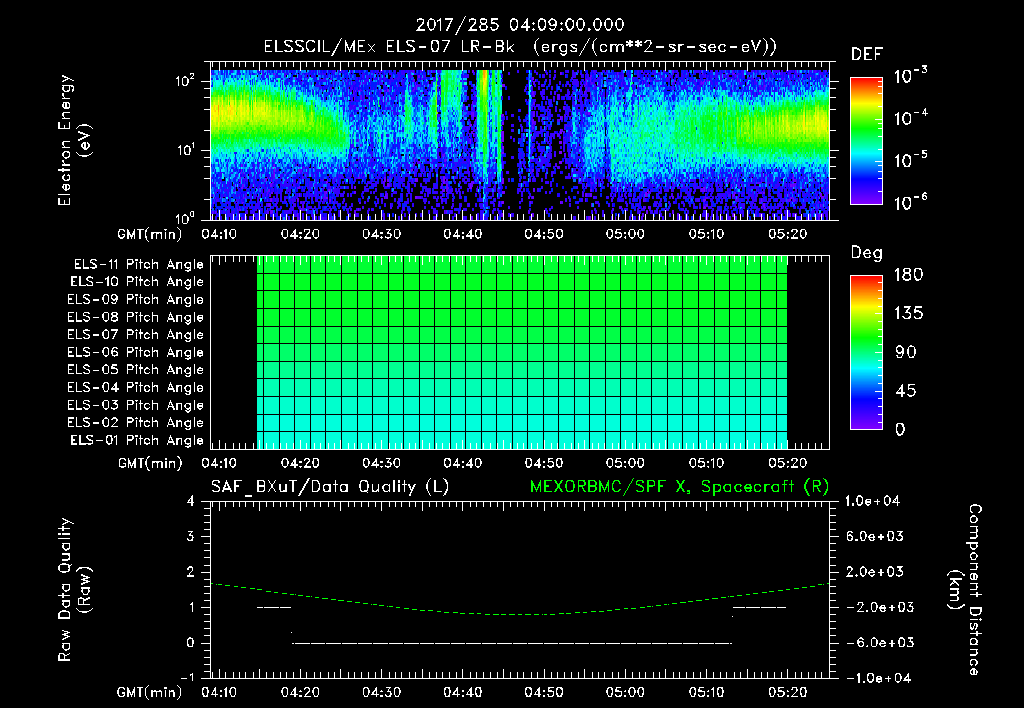Viewport: 1024px width, 708px height.
Task: Click the ELS-09 Pitch Angle row label
Action: [x=136, y=300]
